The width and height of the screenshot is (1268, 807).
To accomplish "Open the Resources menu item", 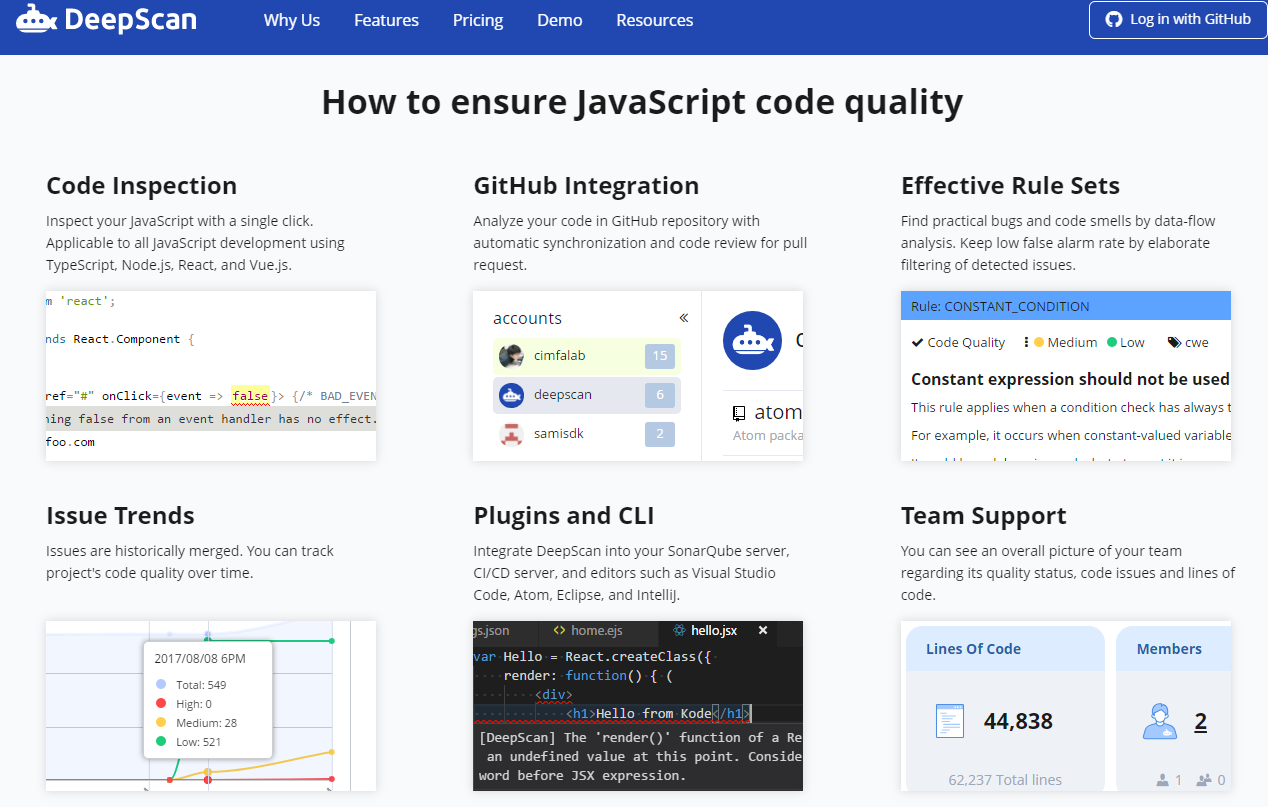I will pyautogui.click(x=655, y=20).
